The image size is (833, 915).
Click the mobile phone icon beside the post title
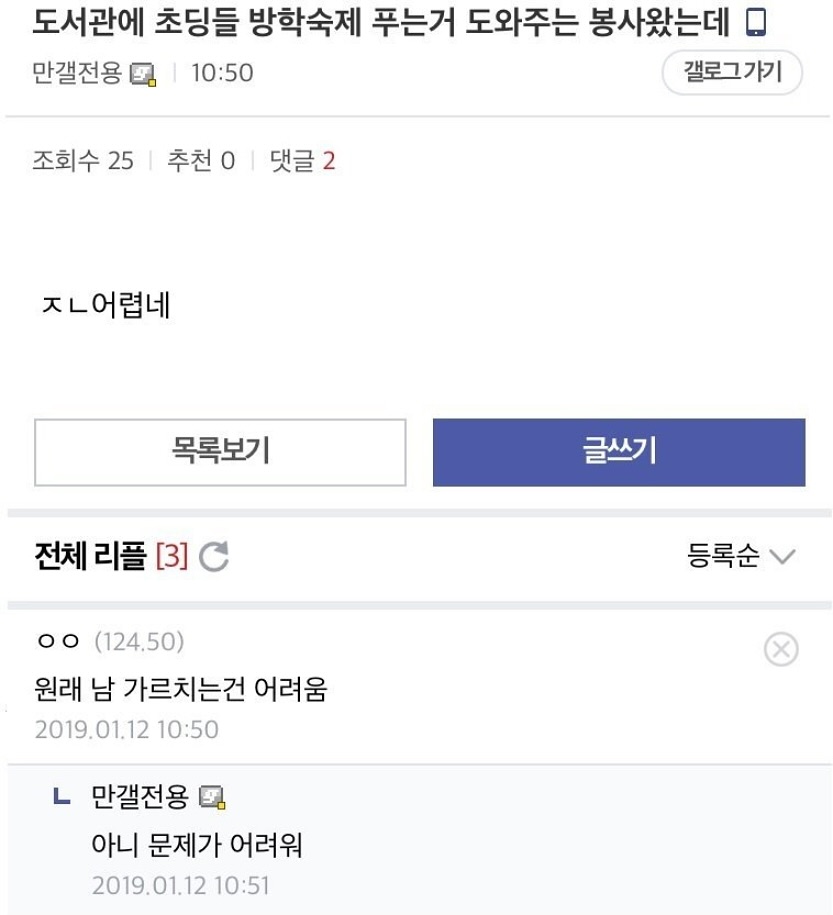pos(757,22)
